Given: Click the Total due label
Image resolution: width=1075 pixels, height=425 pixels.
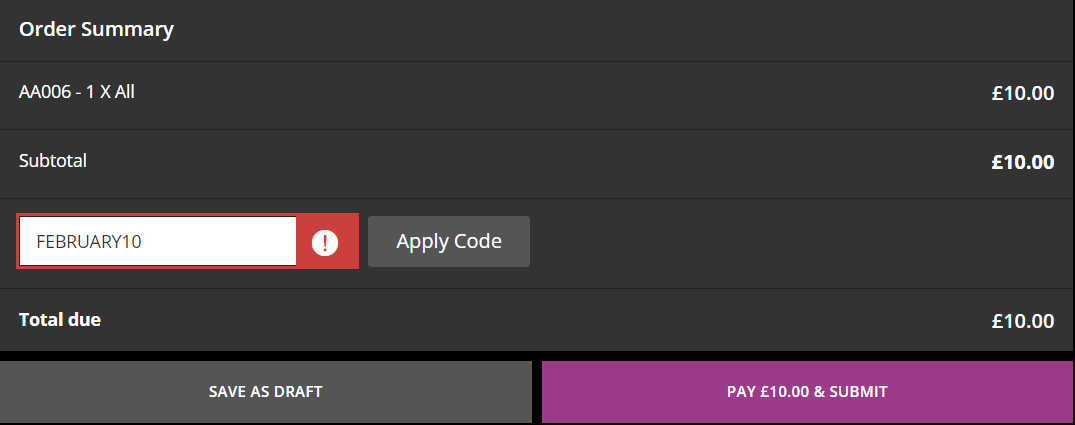Looking at the screenshot, I should 60,320.
